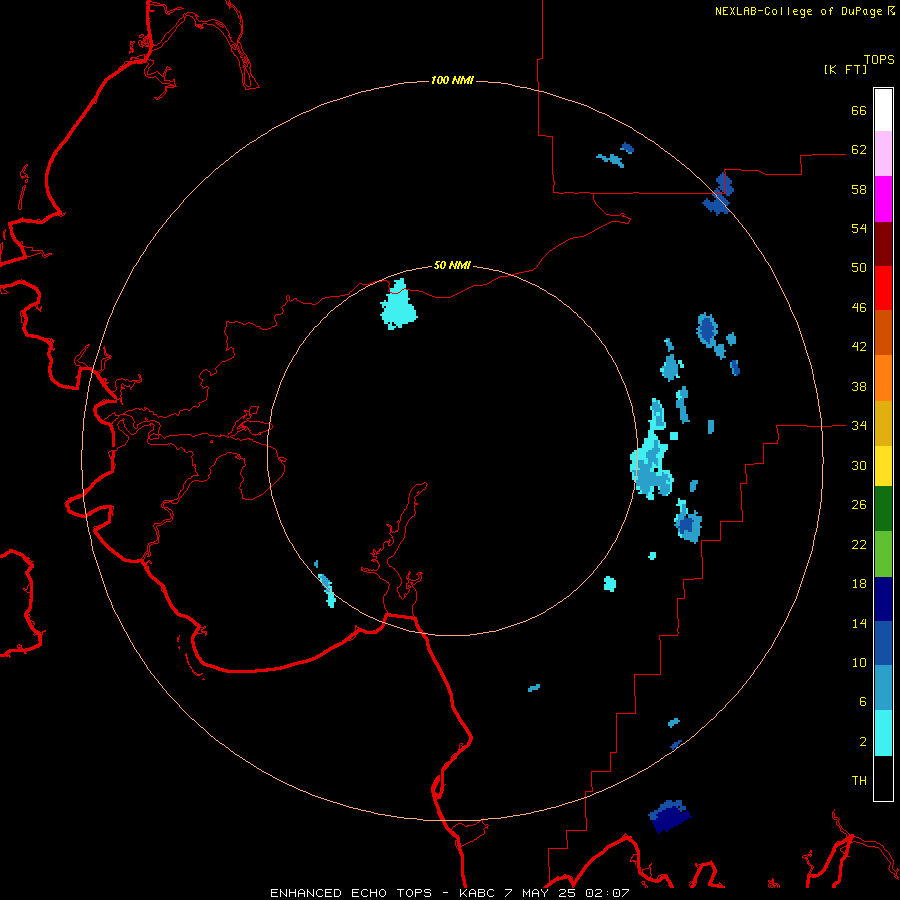900x900 pixels.
Task: Click the "100 NMI" range ring label
Action: (452, 80)
